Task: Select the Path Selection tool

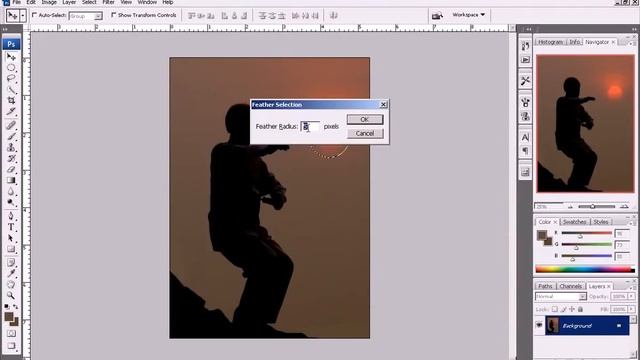Action: pyautogui.click(x=11, y=238)
